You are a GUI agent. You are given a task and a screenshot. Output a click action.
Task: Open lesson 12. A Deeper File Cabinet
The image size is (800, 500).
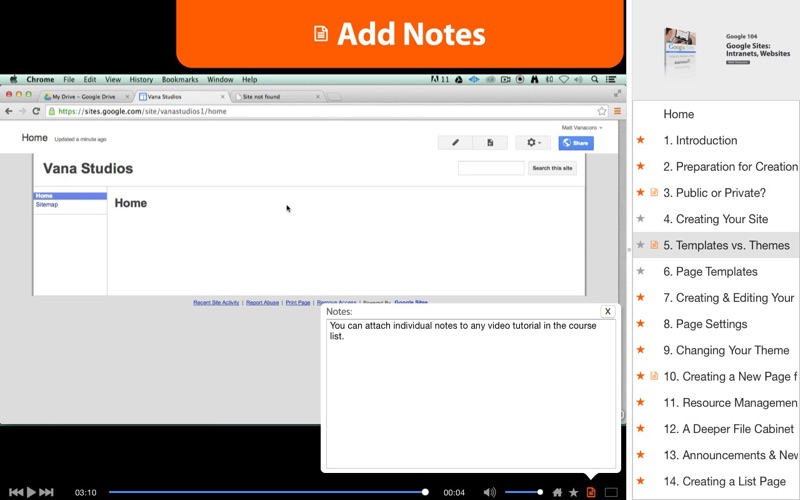tap(729, 429)
